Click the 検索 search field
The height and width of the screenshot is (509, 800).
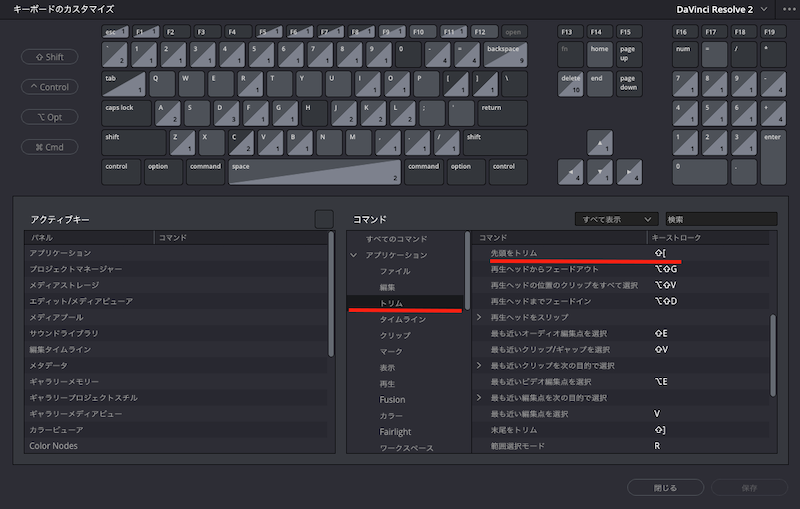(721, 219)
